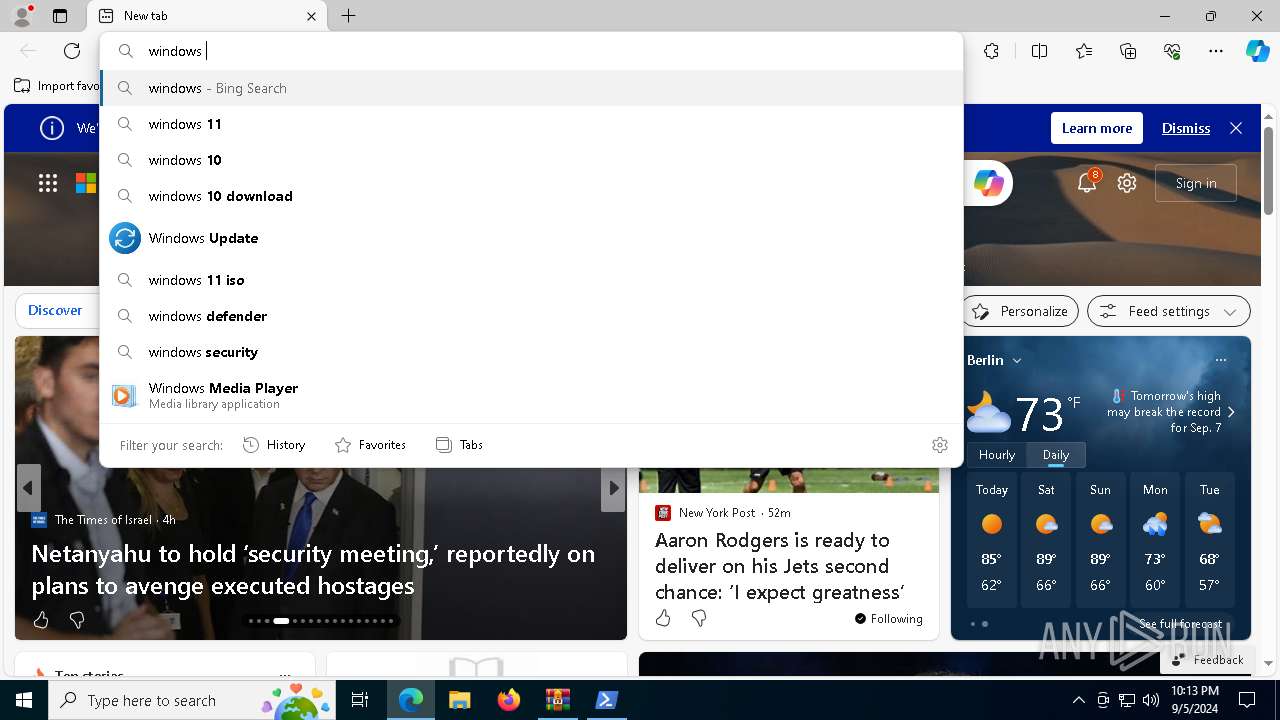Toggle Following for New York Post
The image size is (1280, 720).
pos(889,619)
